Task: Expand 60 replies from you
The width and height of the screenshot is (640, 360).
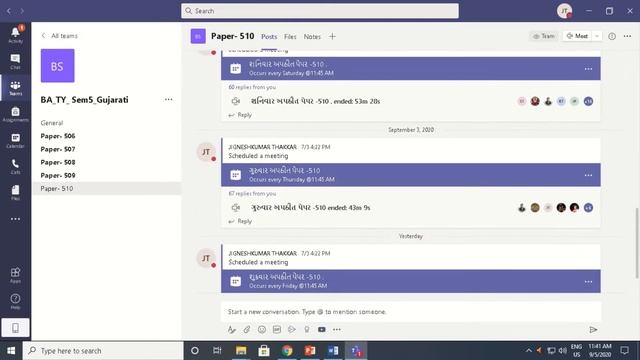Action: [252, 87]
